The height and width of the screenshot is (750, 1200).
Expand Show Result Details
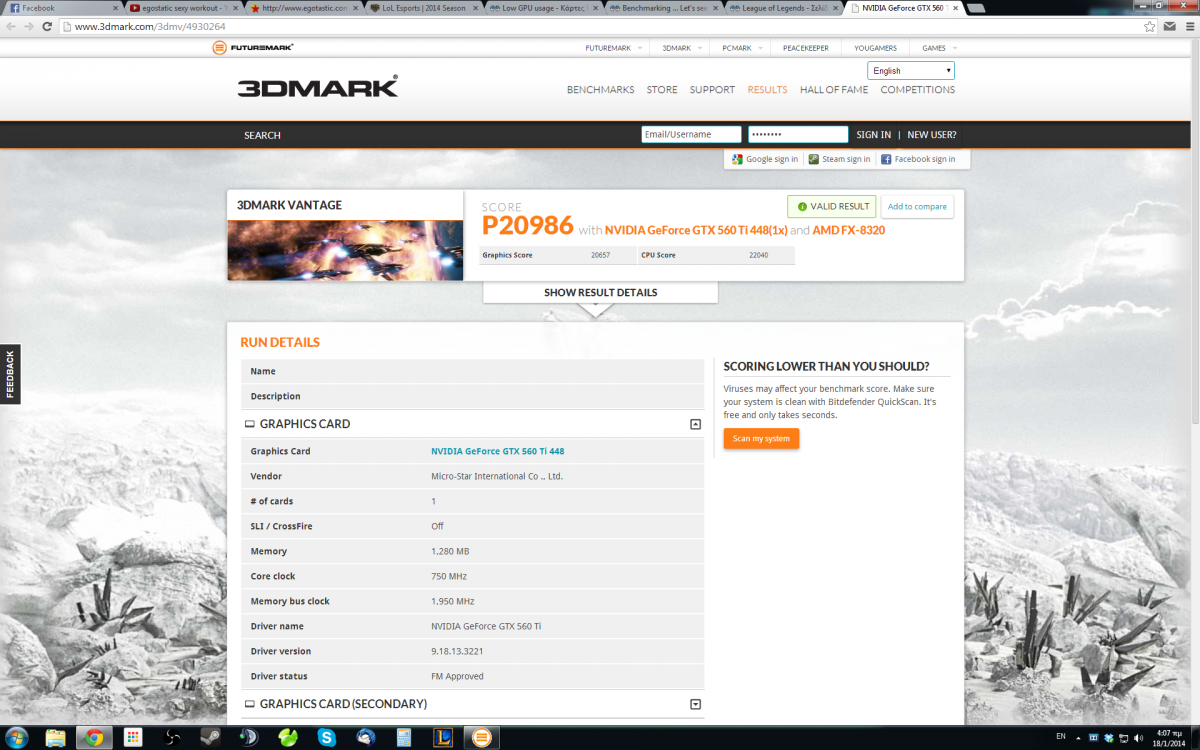pos(600,293)
